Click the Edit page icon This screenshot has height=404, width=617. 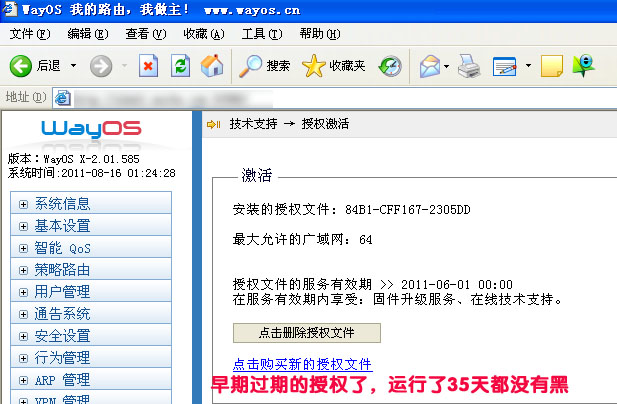coord(504,66)
